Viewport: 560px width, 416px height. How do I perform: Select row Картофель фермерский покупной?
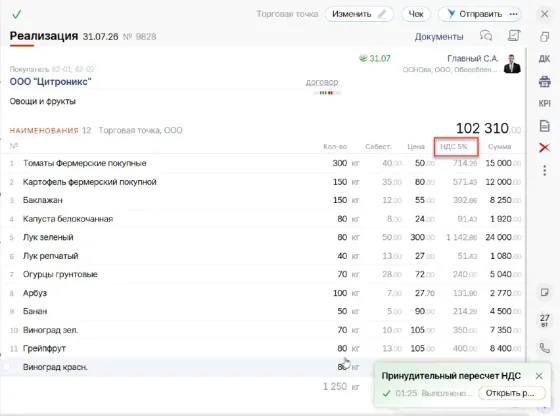tap(262, 182)
